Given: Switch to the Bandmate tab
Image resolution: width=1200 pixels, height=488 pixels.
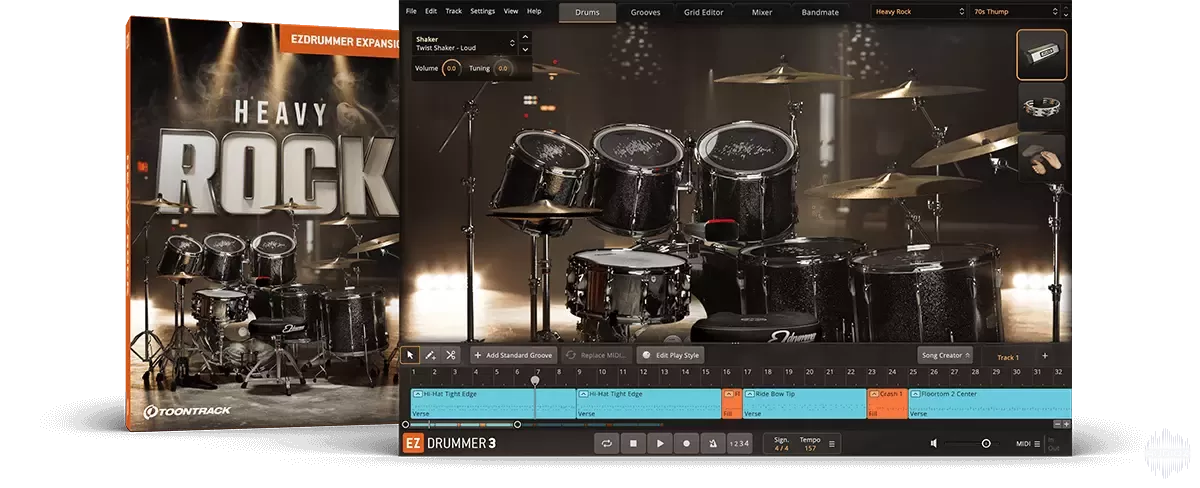Looking at the screenshot, I should point(821,12).
